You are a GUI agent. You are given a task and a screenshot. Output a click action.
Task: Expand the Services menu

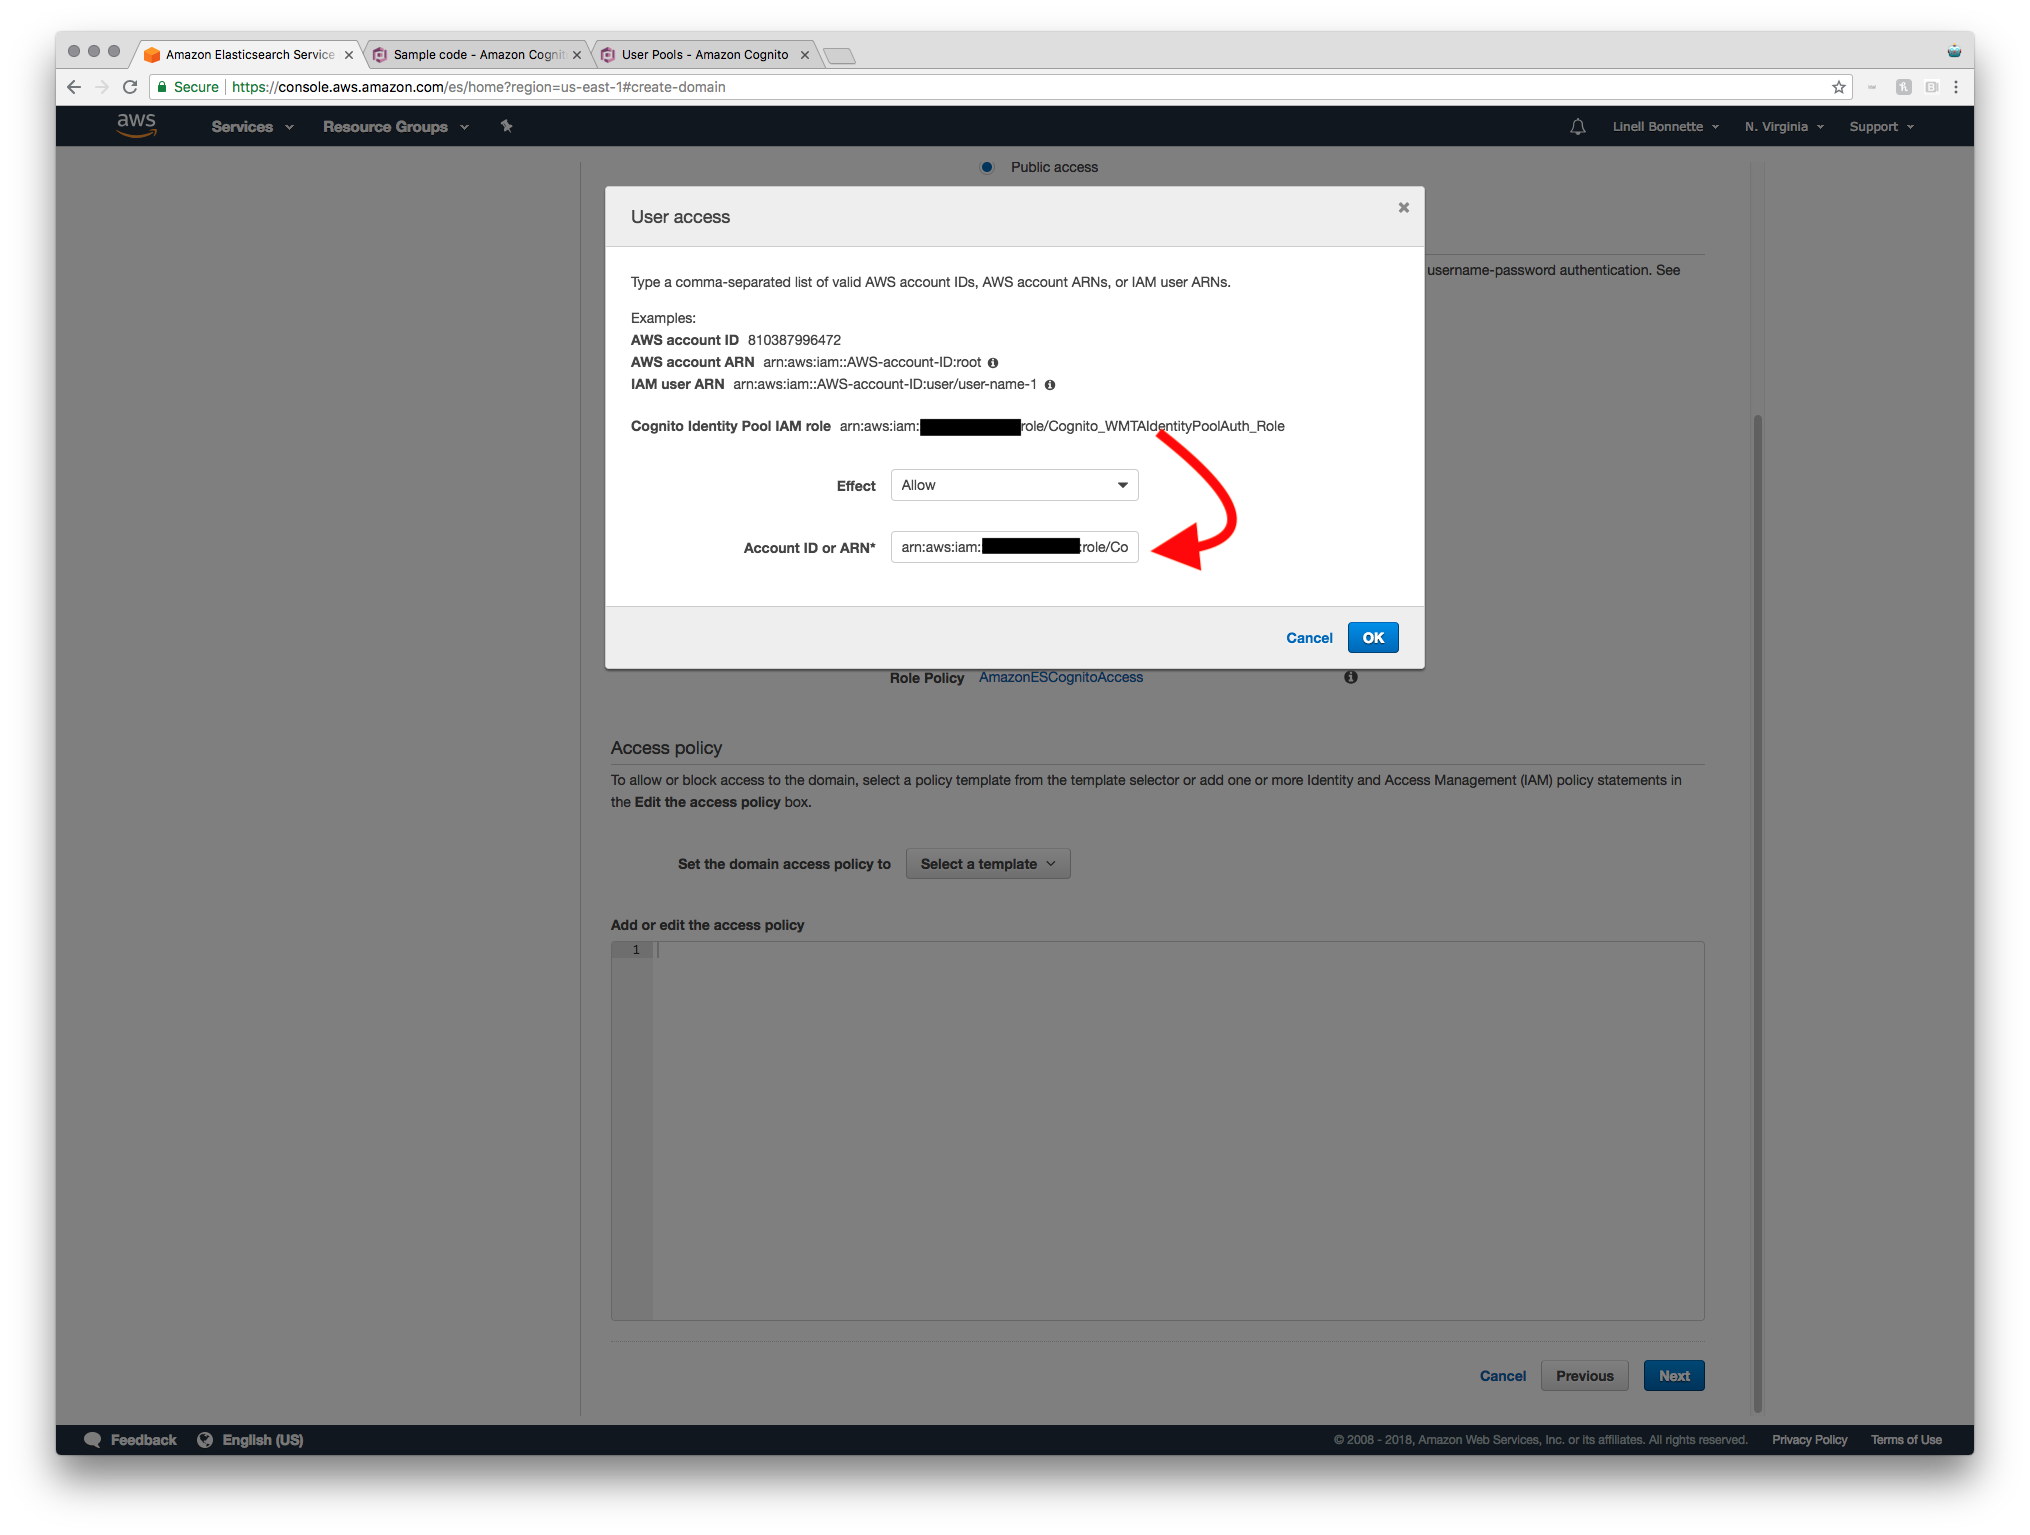[252, 126]
